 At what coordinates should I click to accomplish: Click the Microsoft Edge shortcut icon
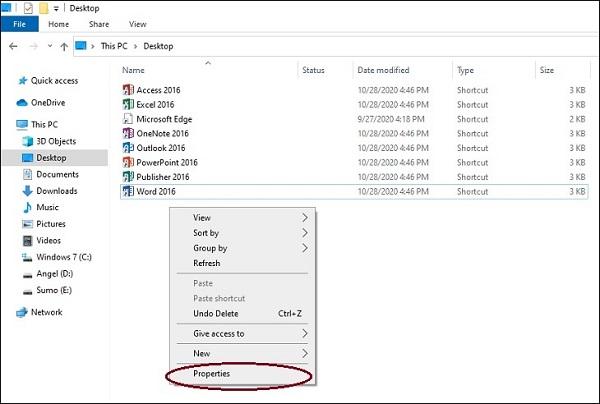pos(128,119)
